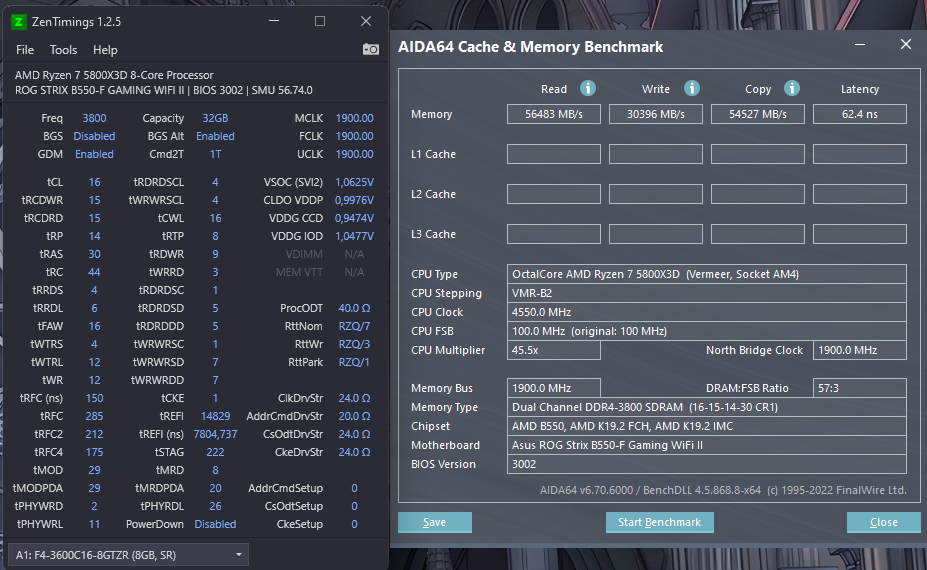927x570 pixels.
Task: Click the Freq value 3800 in ZenTimings
Action: click(95, 118)
